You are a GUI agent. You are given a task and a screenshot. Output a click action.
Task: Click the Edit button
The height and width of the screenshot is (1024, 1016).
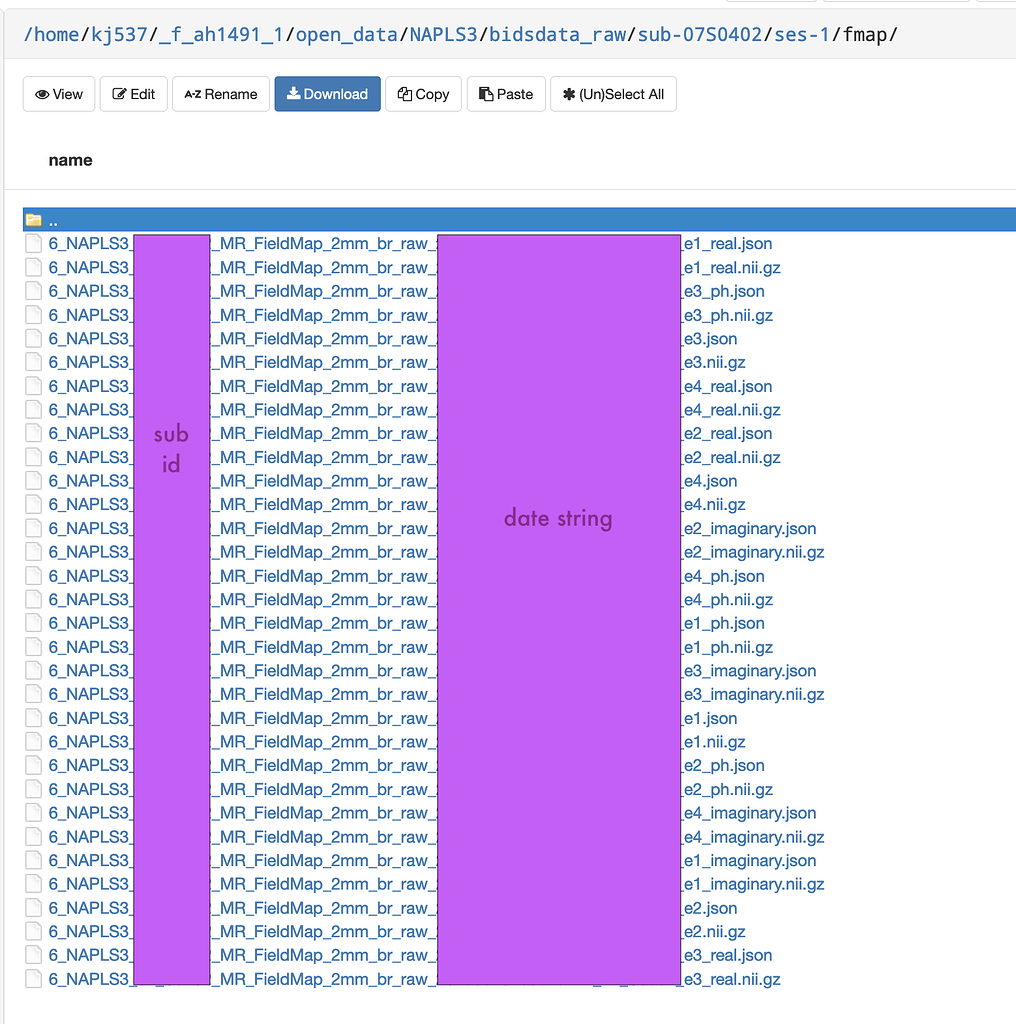[133, 94]
